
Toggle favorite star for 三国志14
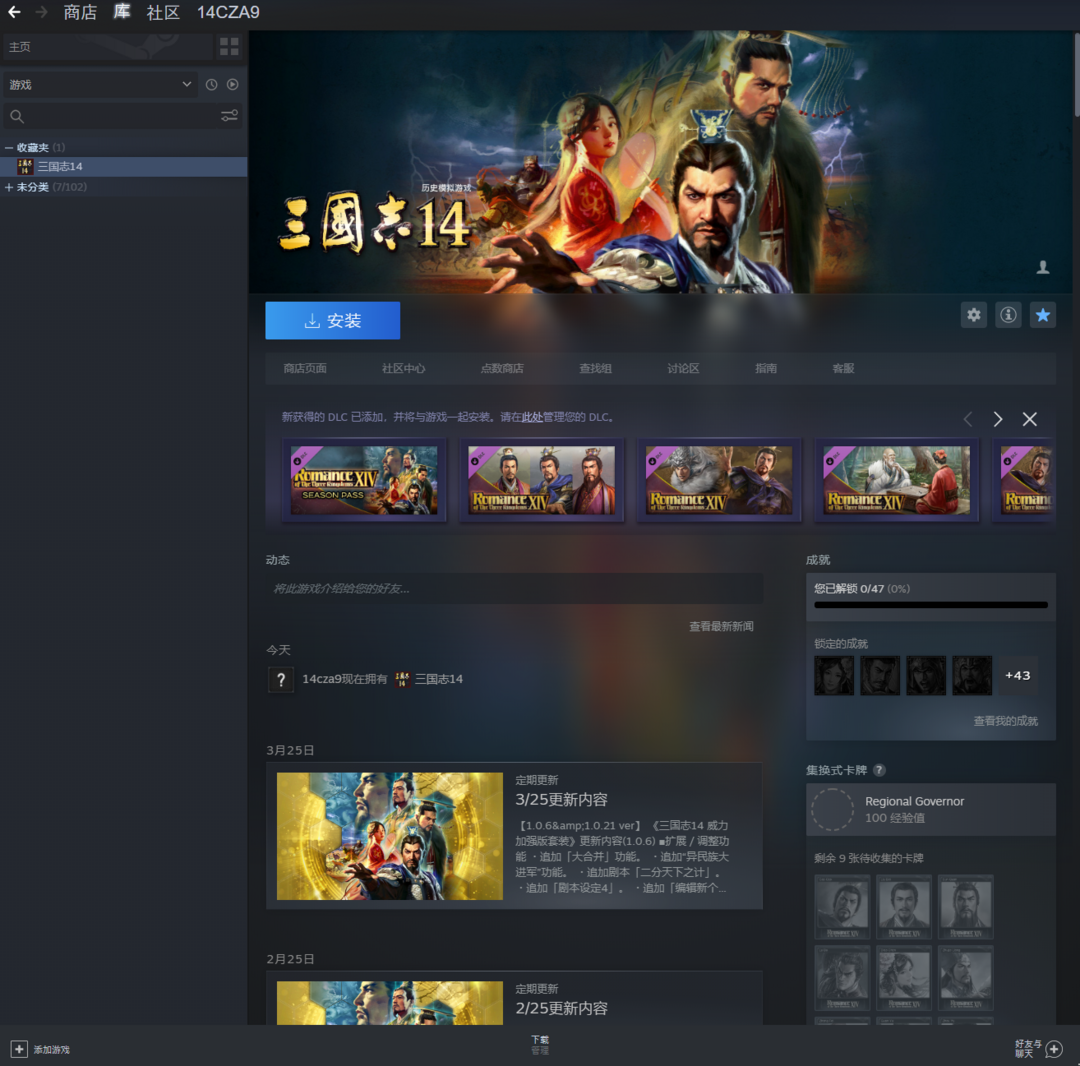tap(1042, 315)
